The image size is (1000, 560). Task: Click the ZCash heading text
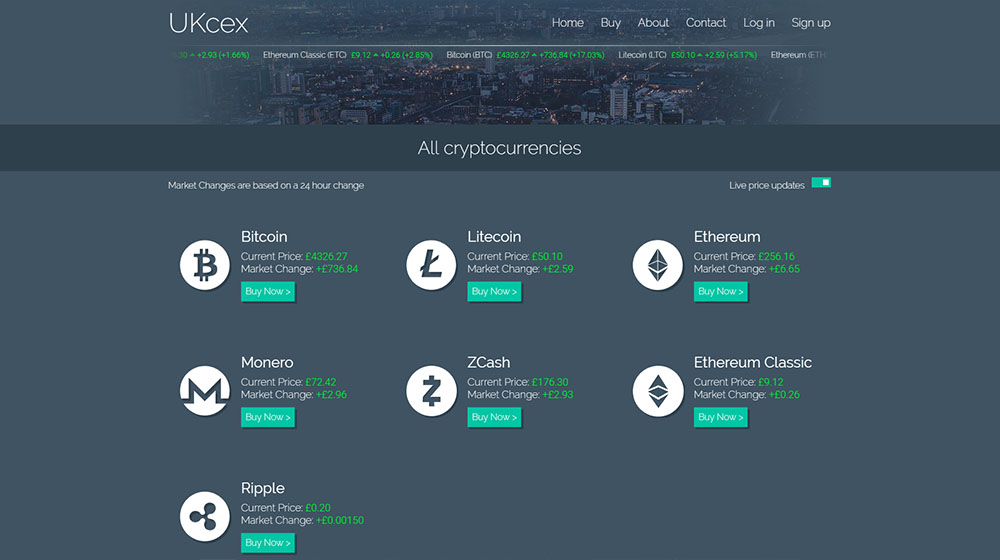(x=489, y=362)
